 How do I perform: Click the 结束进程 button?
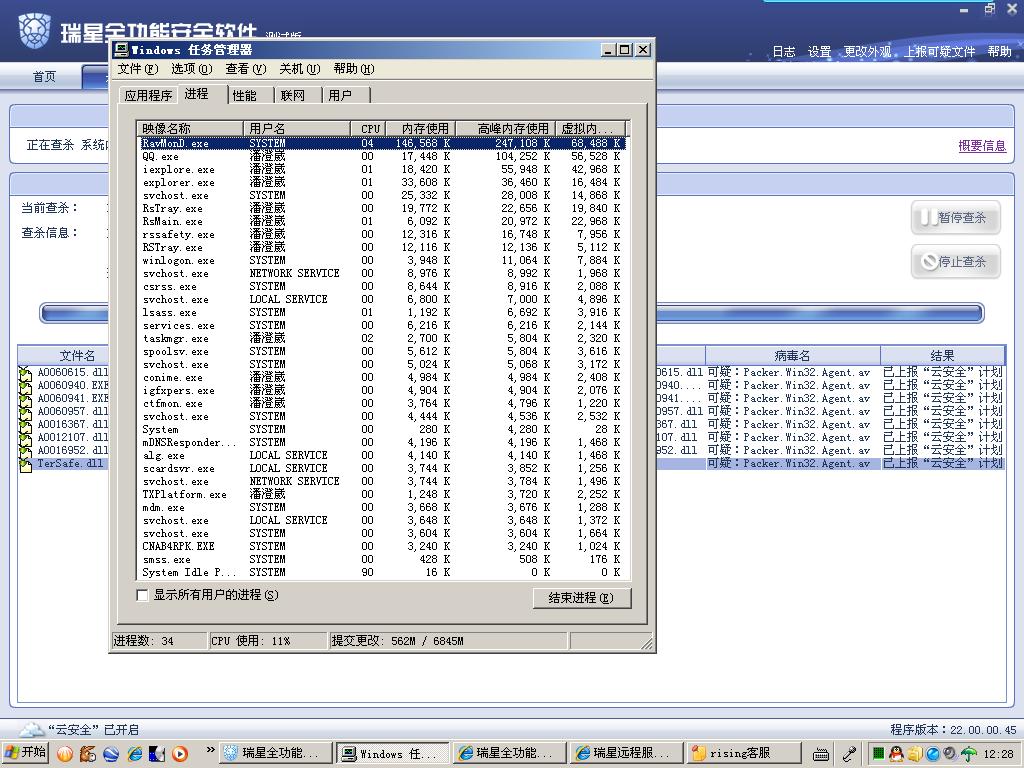pos(582,598)
